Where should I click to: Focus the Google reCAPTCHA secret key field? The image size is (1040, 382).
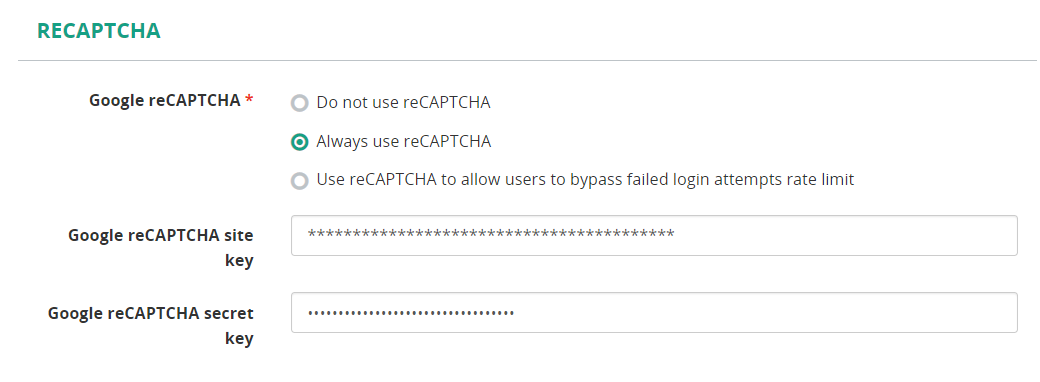tap(654, 312)
